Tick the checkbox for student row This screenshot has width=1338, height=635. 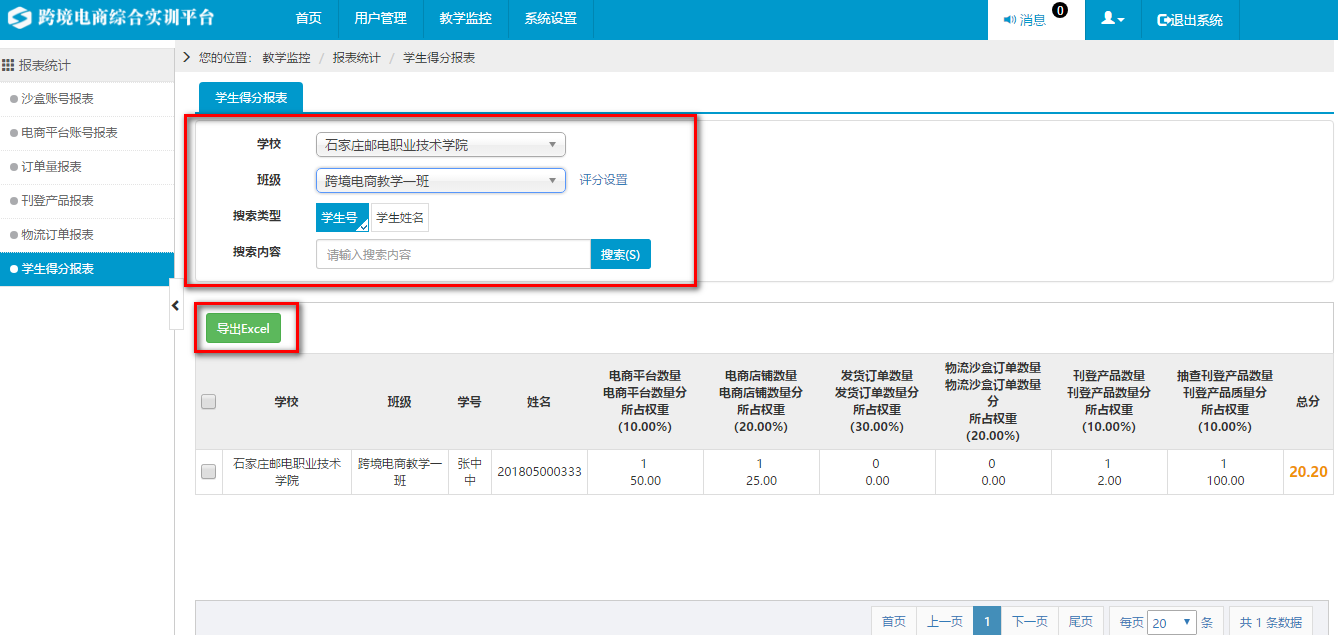208,472
